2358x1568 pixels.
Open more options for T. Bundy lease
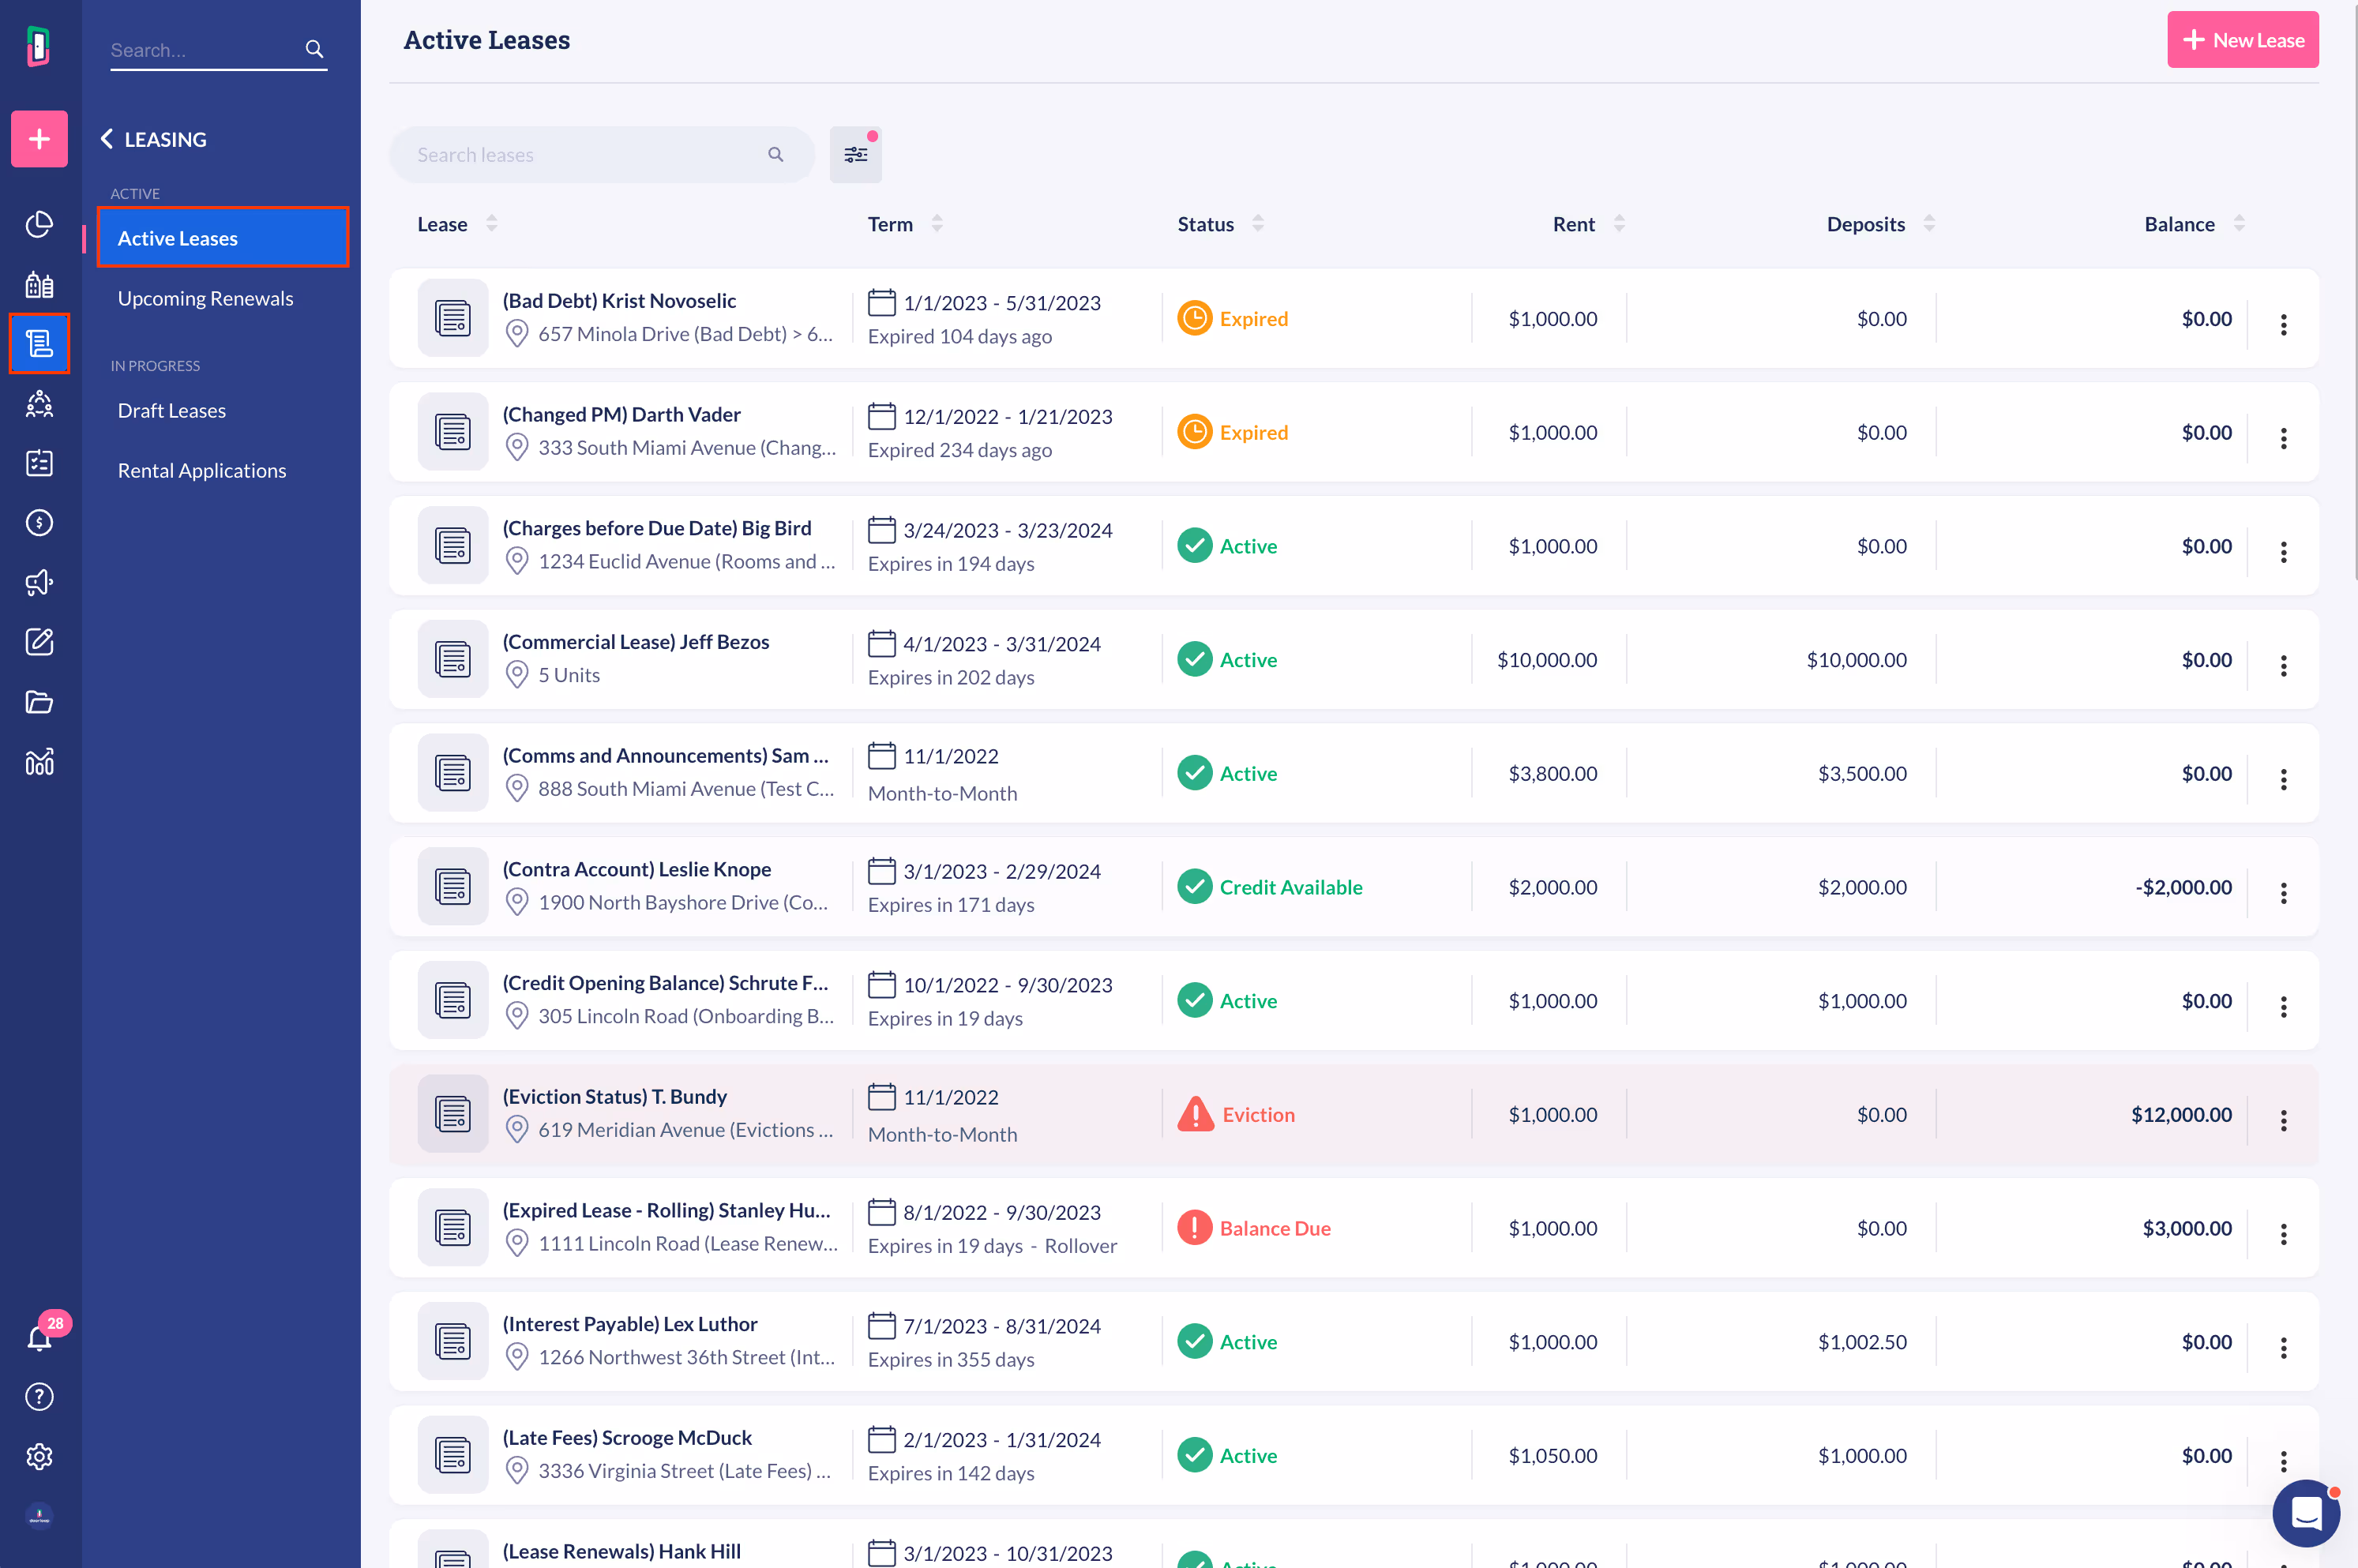point(2283,1120)
